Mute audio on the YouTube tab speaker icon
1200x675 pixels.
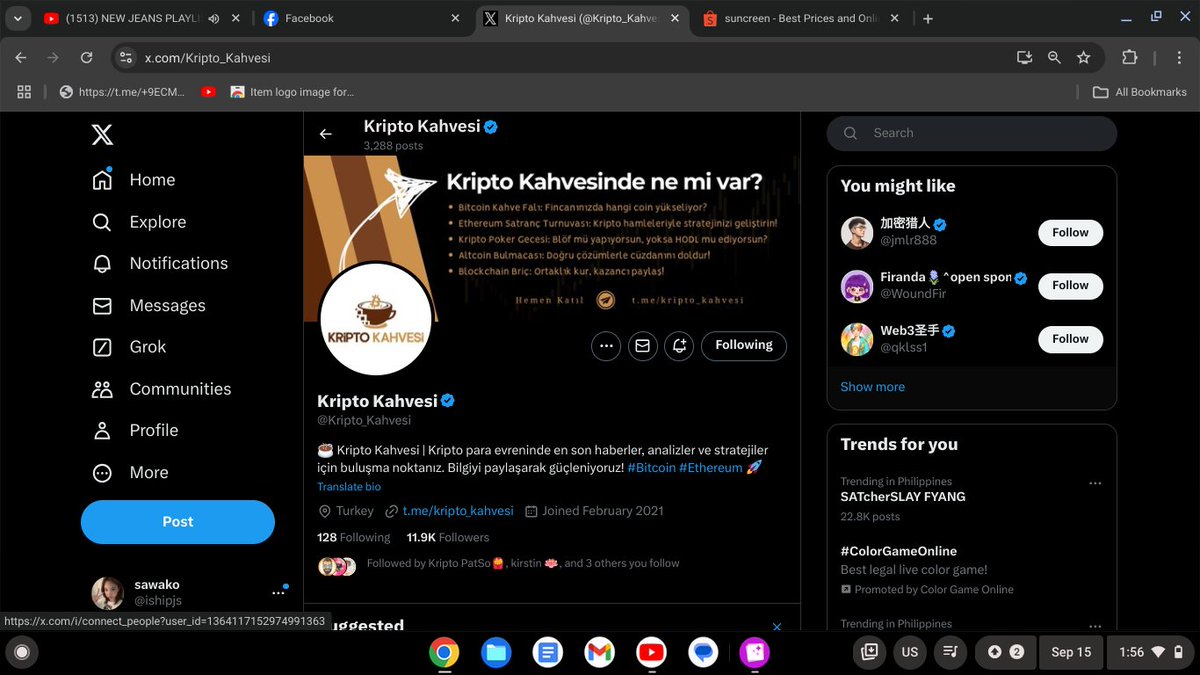(213, 18)
